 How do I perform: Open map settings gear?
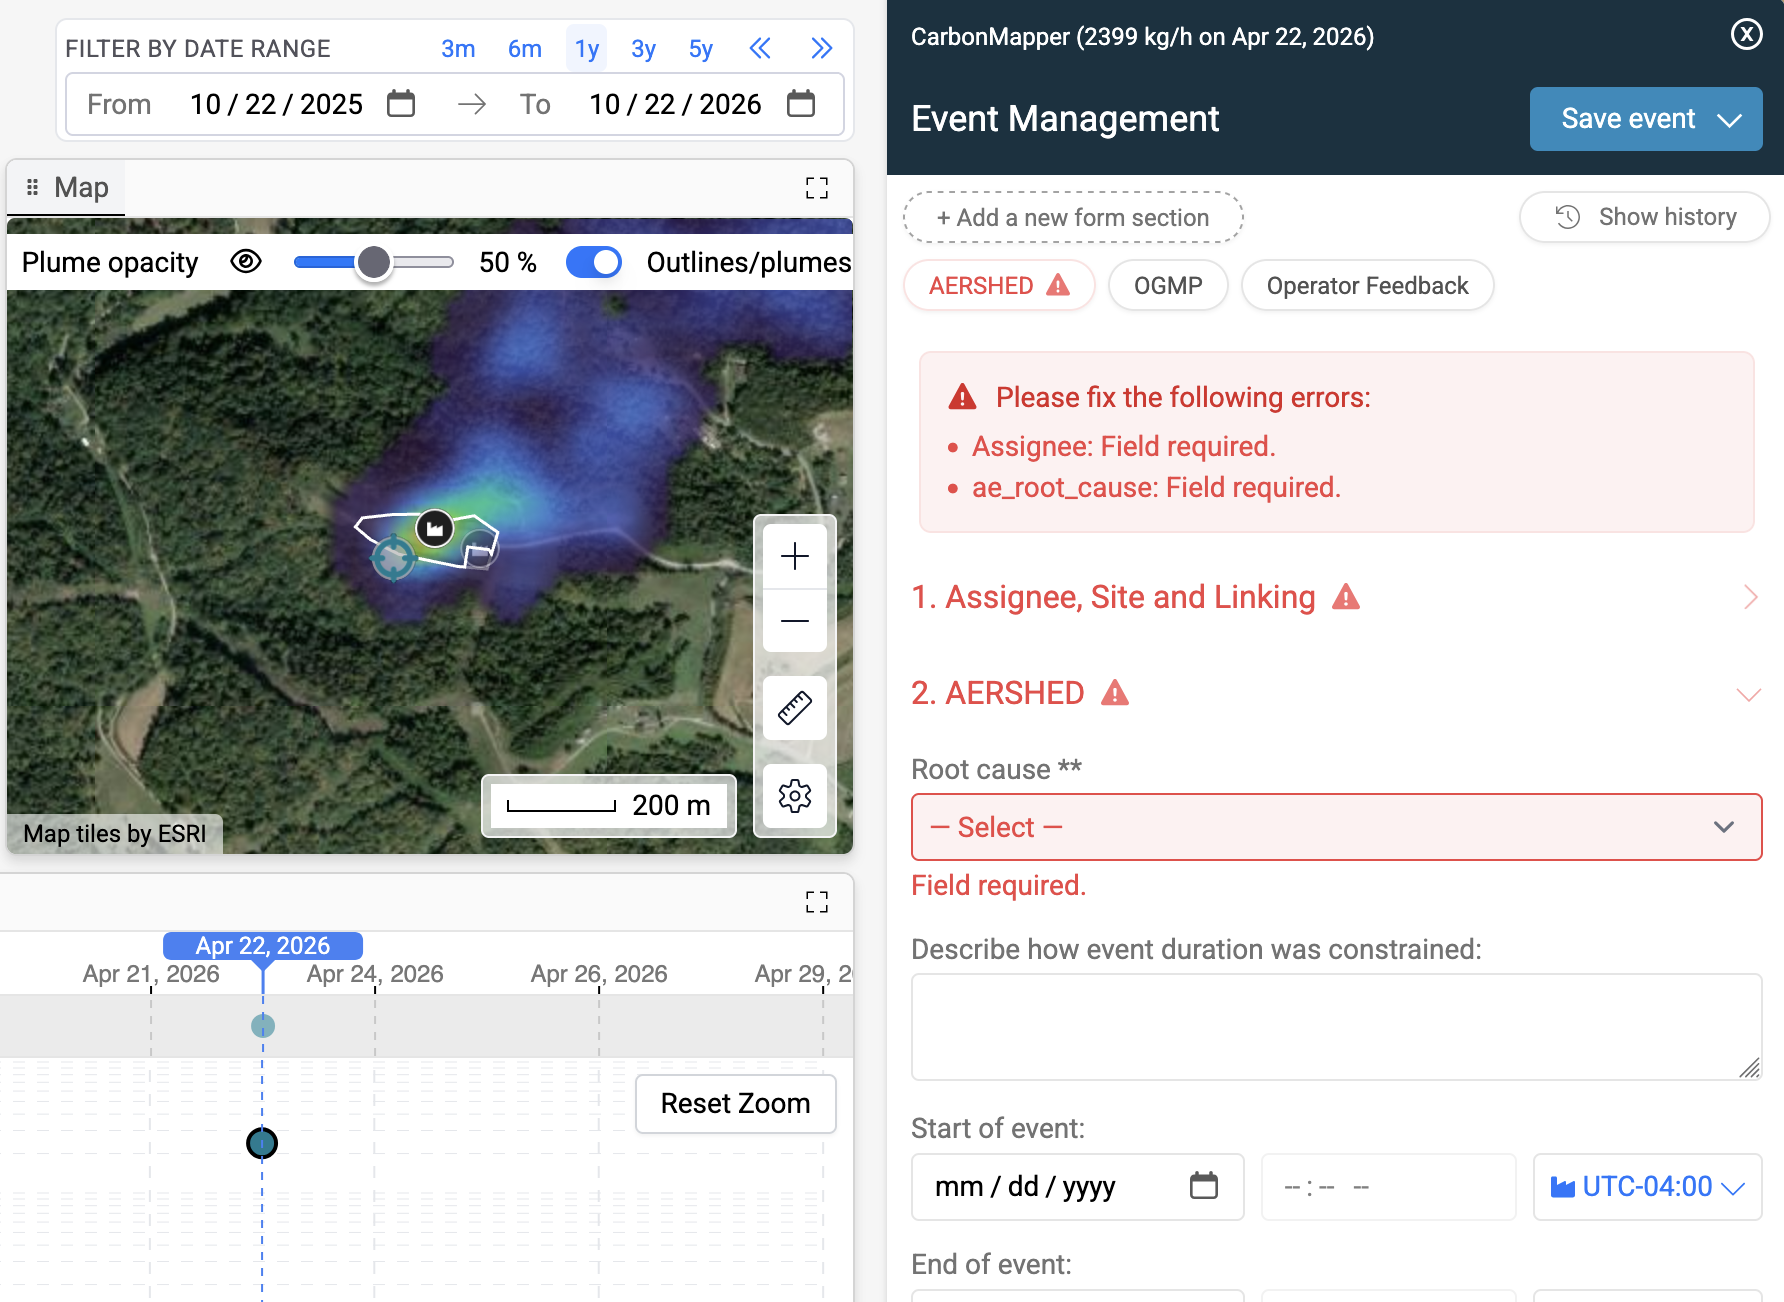tap(795, 796)
